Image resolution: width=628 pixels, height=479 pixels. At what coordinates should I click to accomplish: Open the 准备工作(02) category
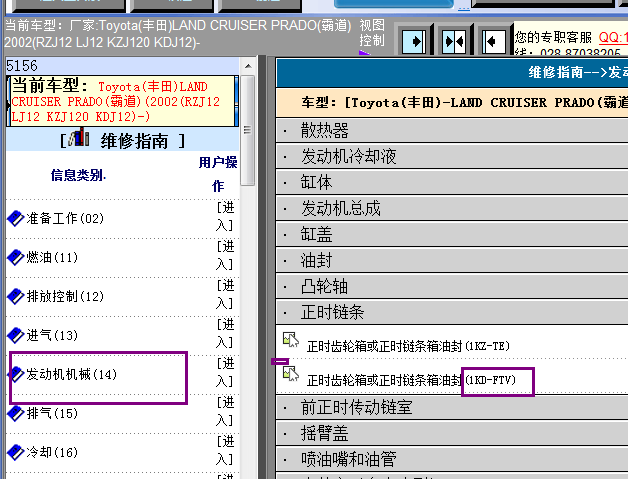coord(65,218)
